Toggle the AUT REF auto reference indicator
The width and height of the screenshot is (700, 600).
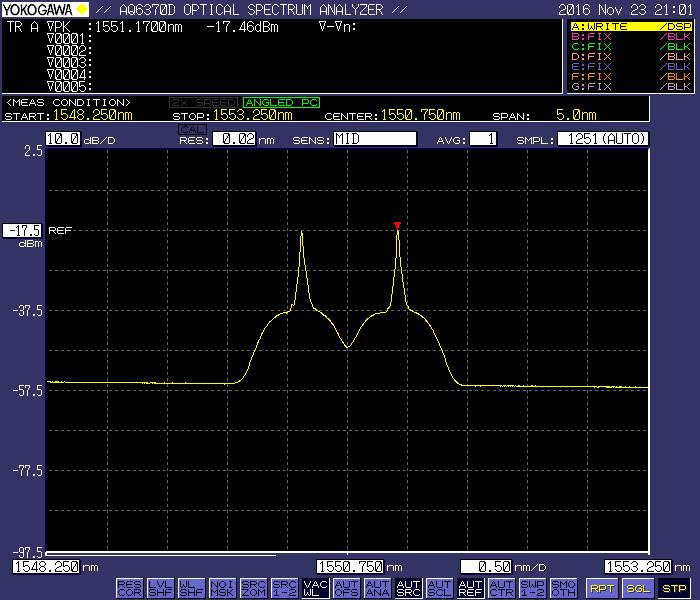point(471,588)
